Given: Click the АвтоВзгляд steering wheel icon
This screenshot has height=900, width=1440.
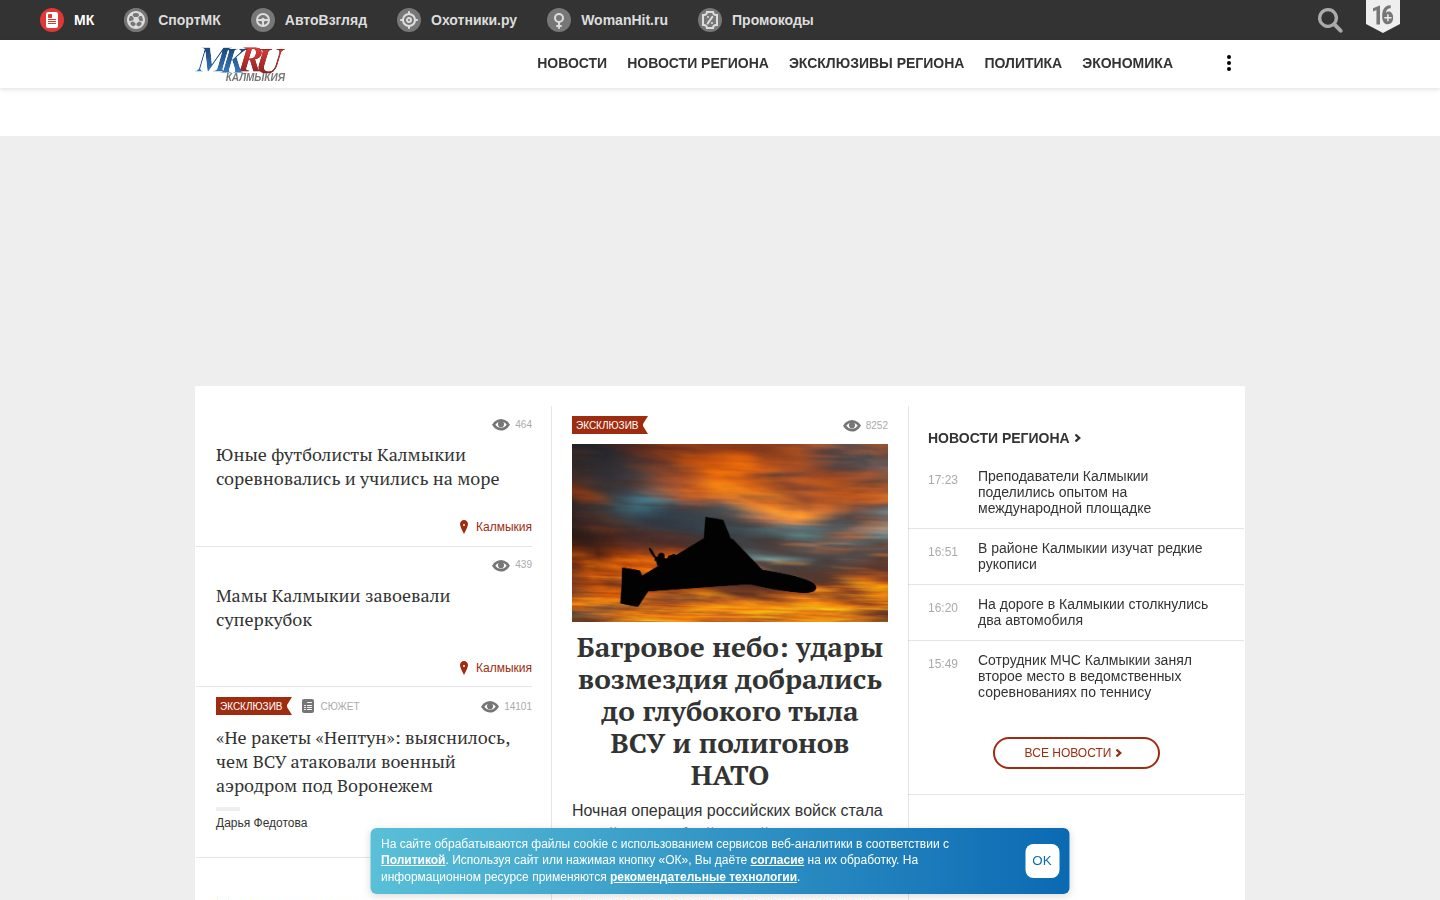Looking at the screenshot, I should 263,20.
